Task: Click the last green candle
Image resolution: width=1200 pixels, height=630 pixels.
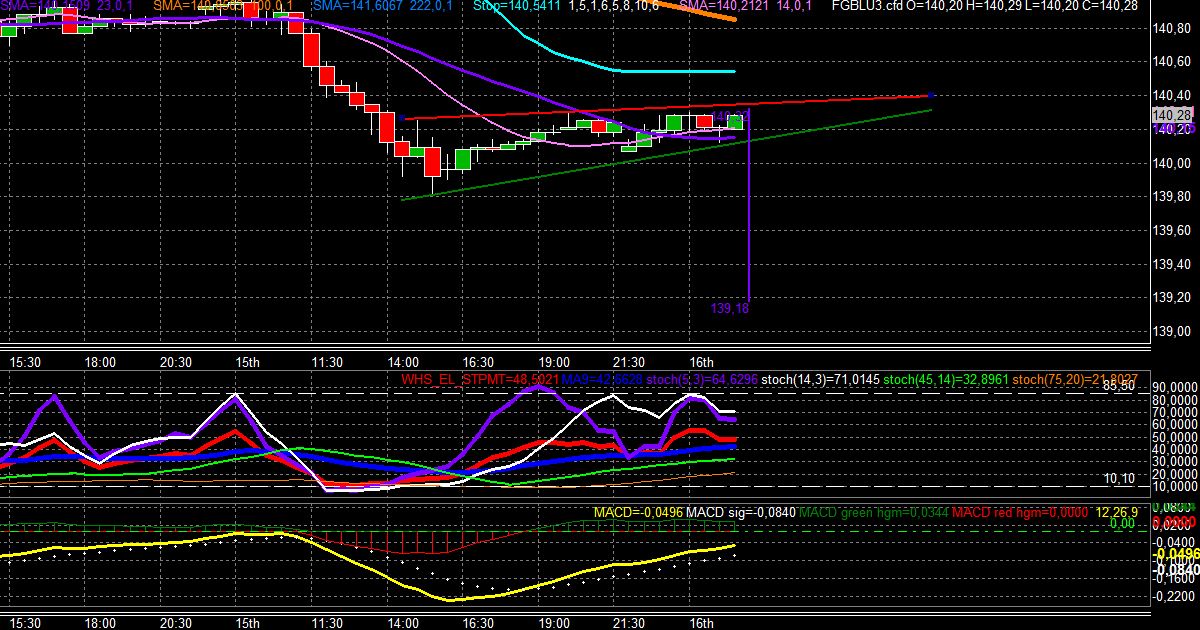Action: (736, 121)
